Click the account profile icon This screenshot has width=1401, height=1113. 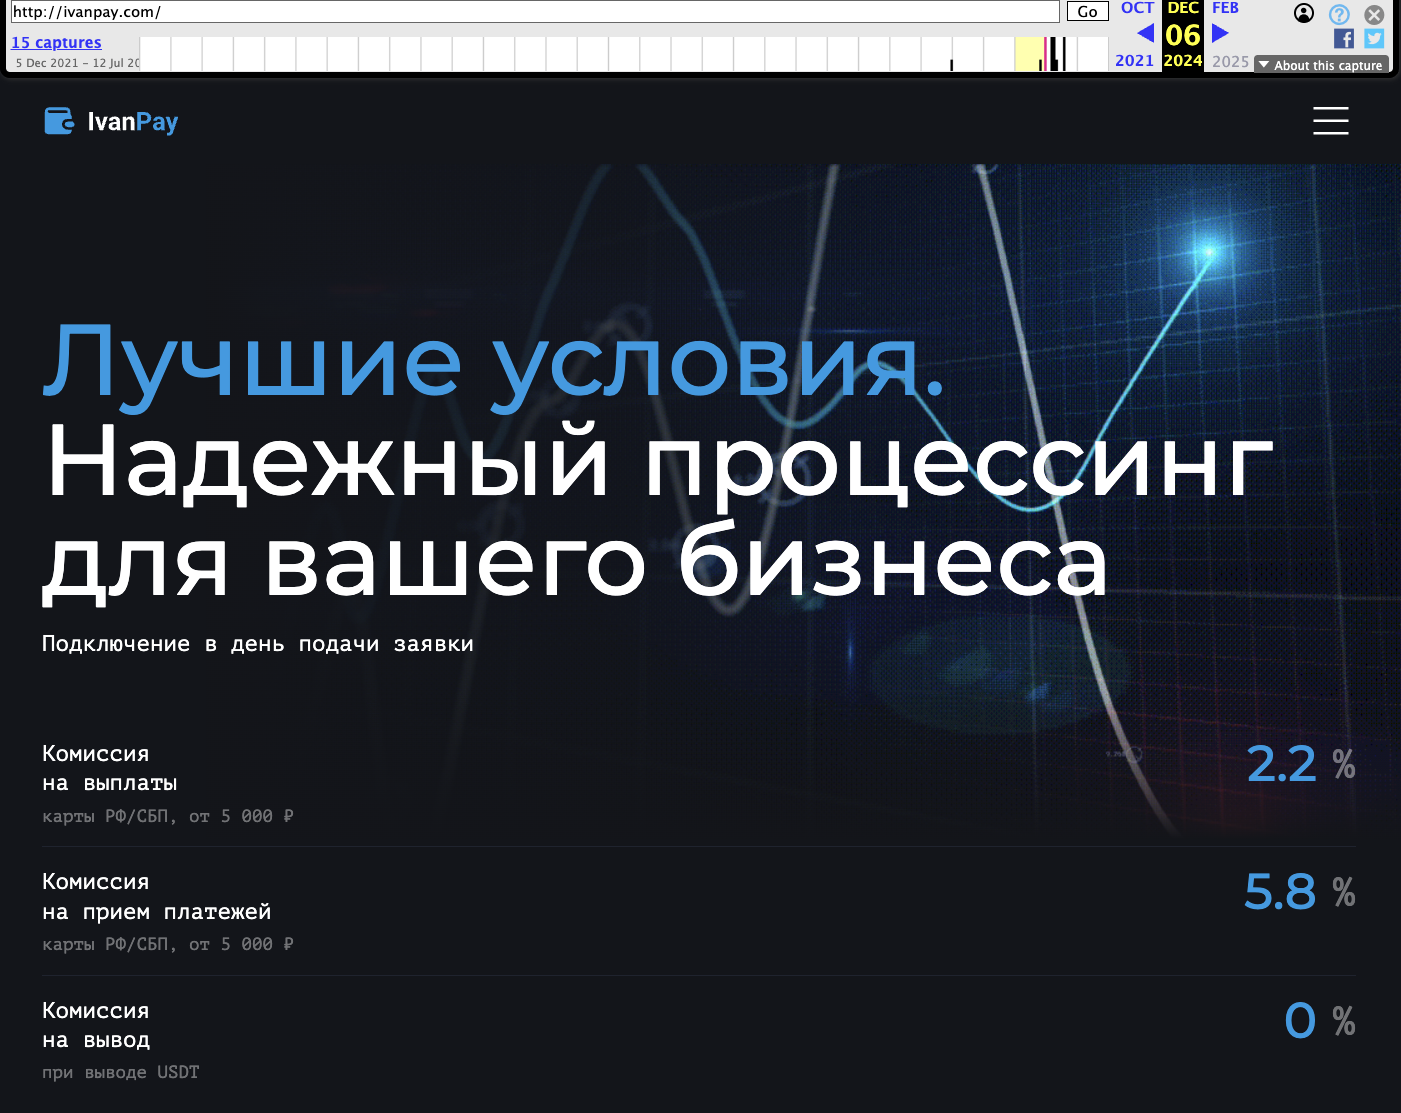point(1303,13)
